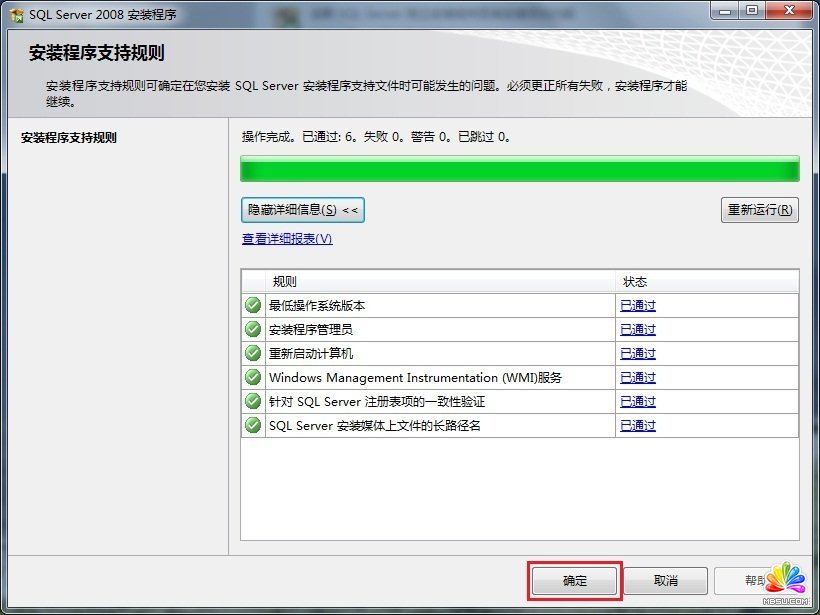Open 已通过 link for 长路径名 rule
Image resolution: width=820 pixels, height=615 pixels.
click(637, 425)
